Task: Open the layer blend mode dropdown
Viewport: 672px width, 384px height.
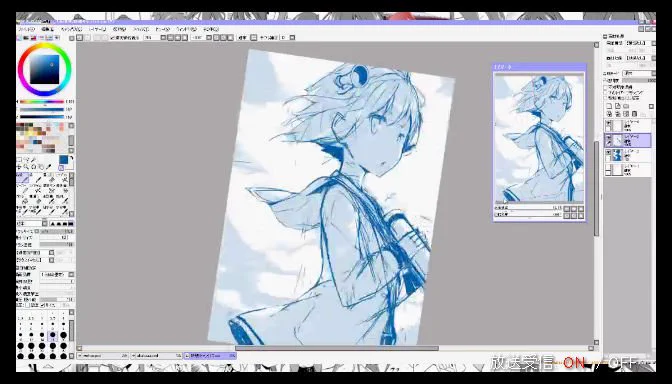Action: 639,73
